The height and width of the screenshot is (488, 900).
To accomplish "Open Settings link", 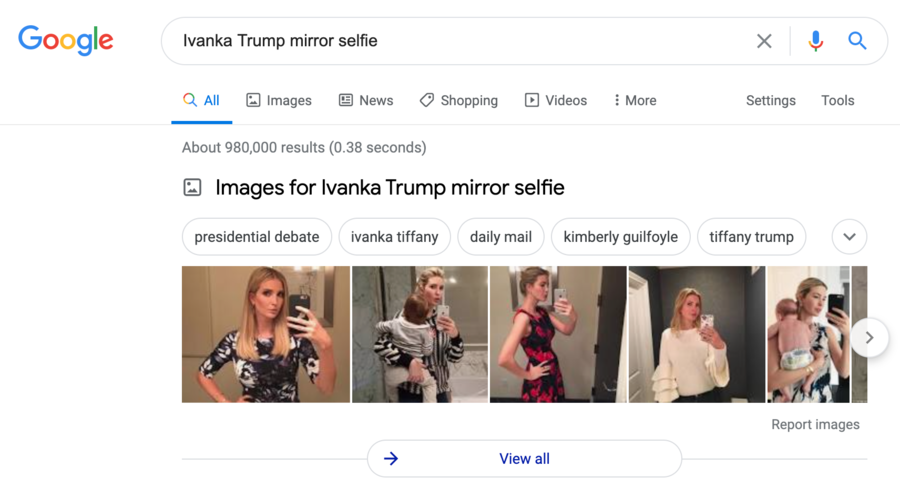I will pos(770,100).
